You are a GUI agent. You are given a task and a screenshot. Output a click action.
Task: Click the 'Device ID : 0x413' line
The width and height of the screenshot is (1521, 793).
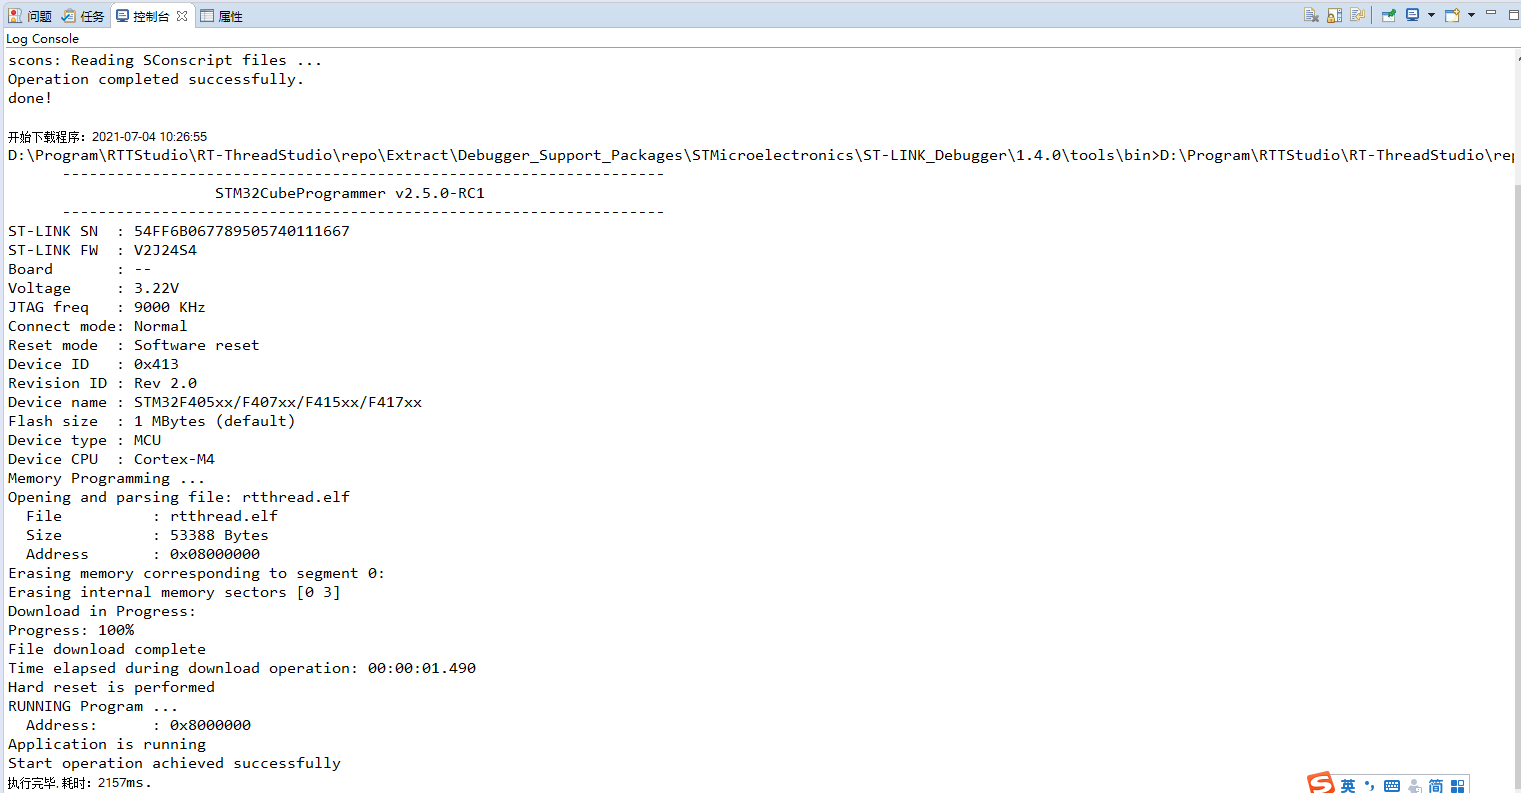[x=94, y=364]
